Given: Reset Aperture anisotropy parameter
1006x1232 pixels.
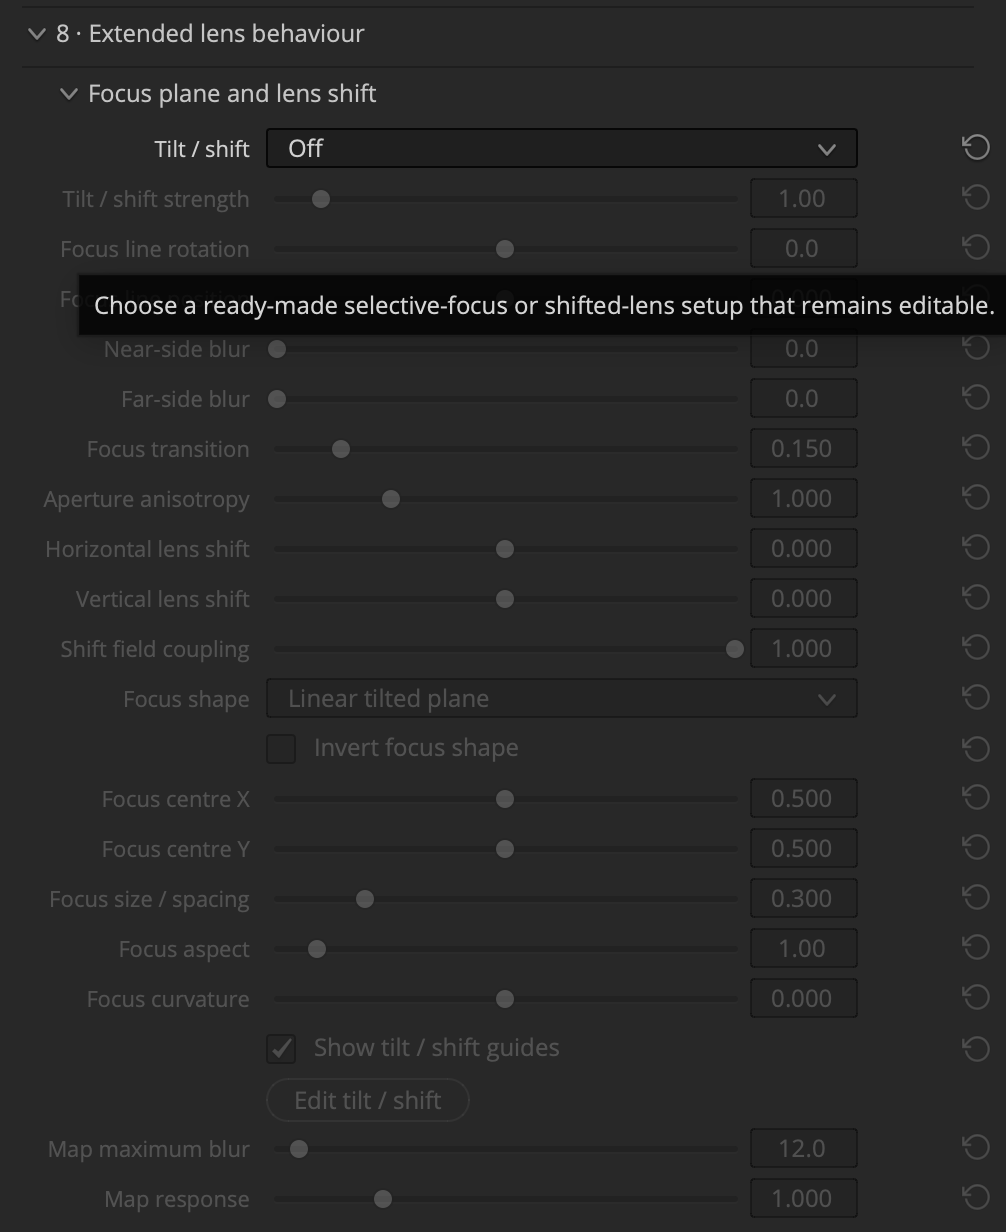Looking at the screenshot, I should point(976,498).
